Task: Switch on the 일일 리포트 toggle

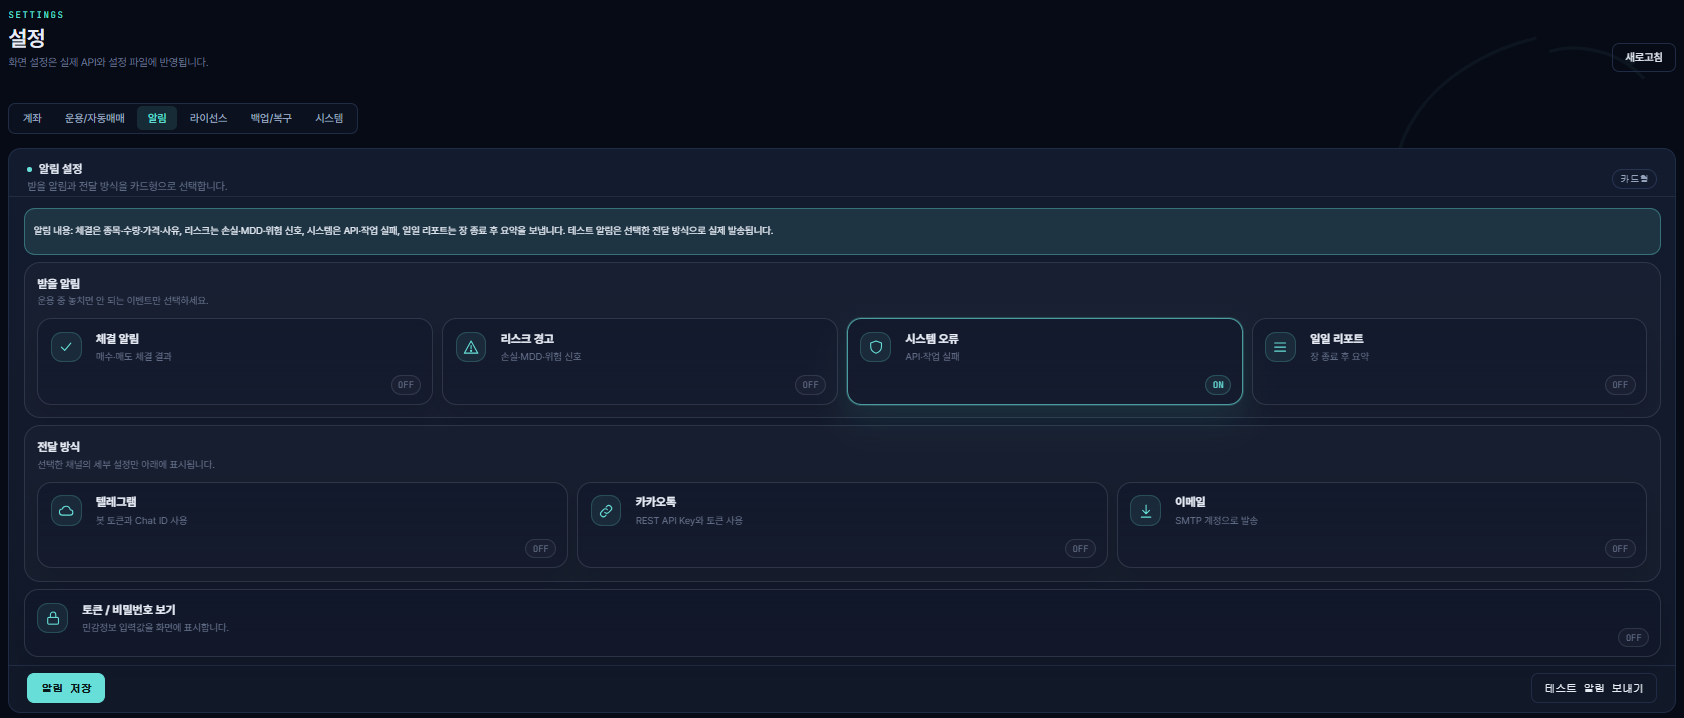Action: (x=1620, y=385)
